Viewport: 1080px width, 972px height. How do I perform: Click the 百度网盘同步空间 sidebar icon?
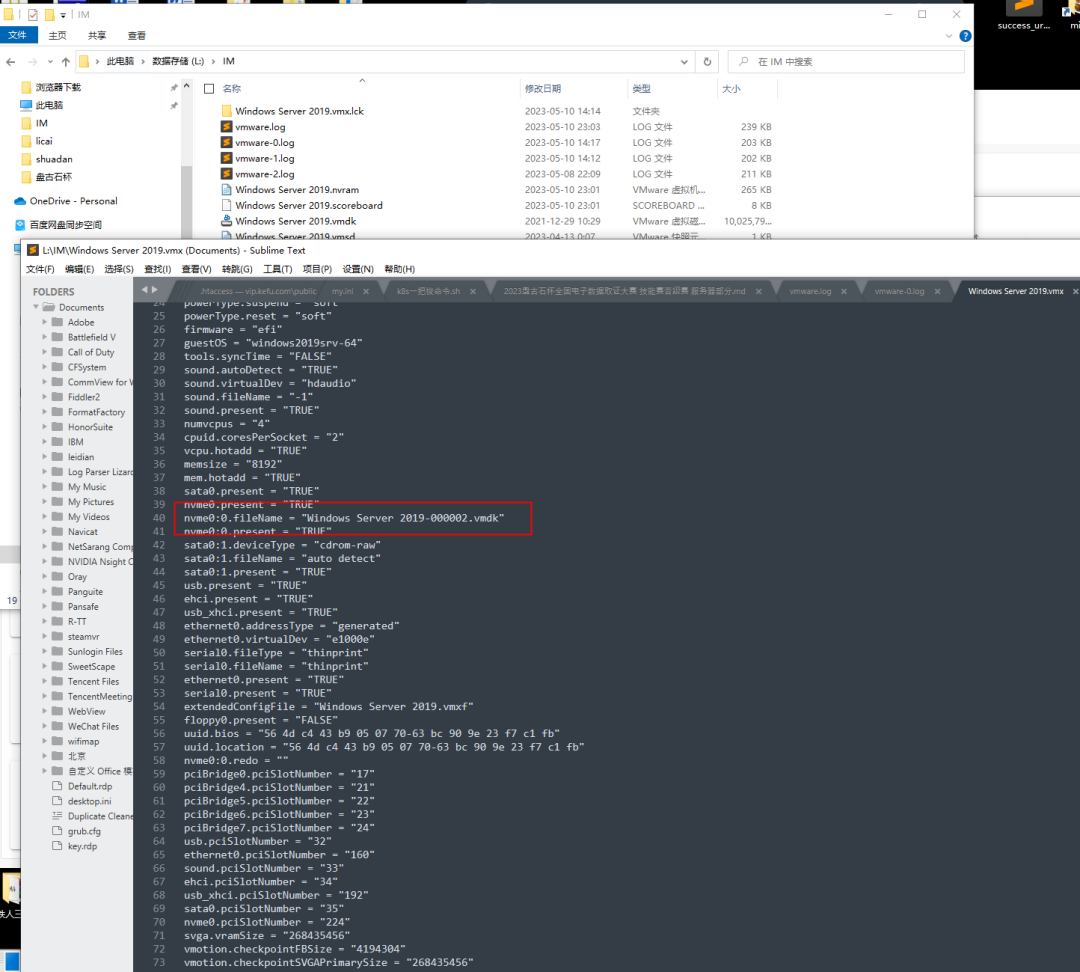[x=20, y=225]
